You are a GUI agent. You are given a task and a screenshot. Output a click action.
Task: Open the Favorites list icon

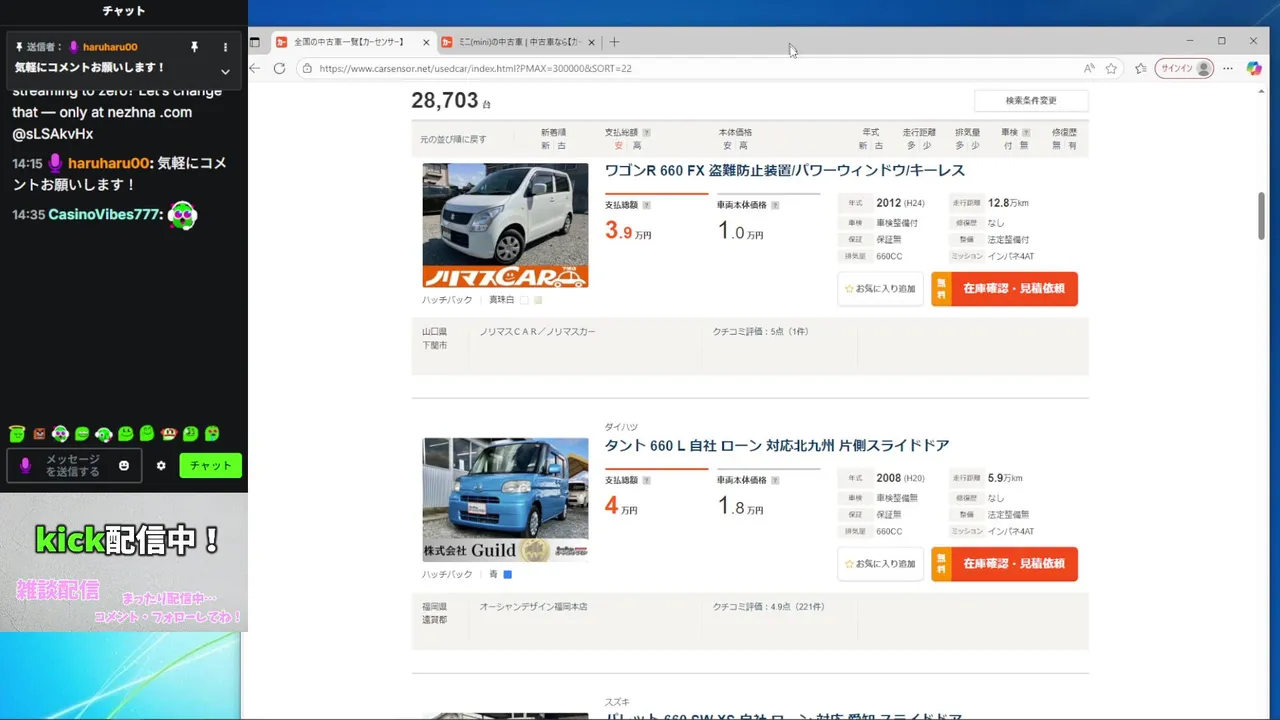[1141, 68]
